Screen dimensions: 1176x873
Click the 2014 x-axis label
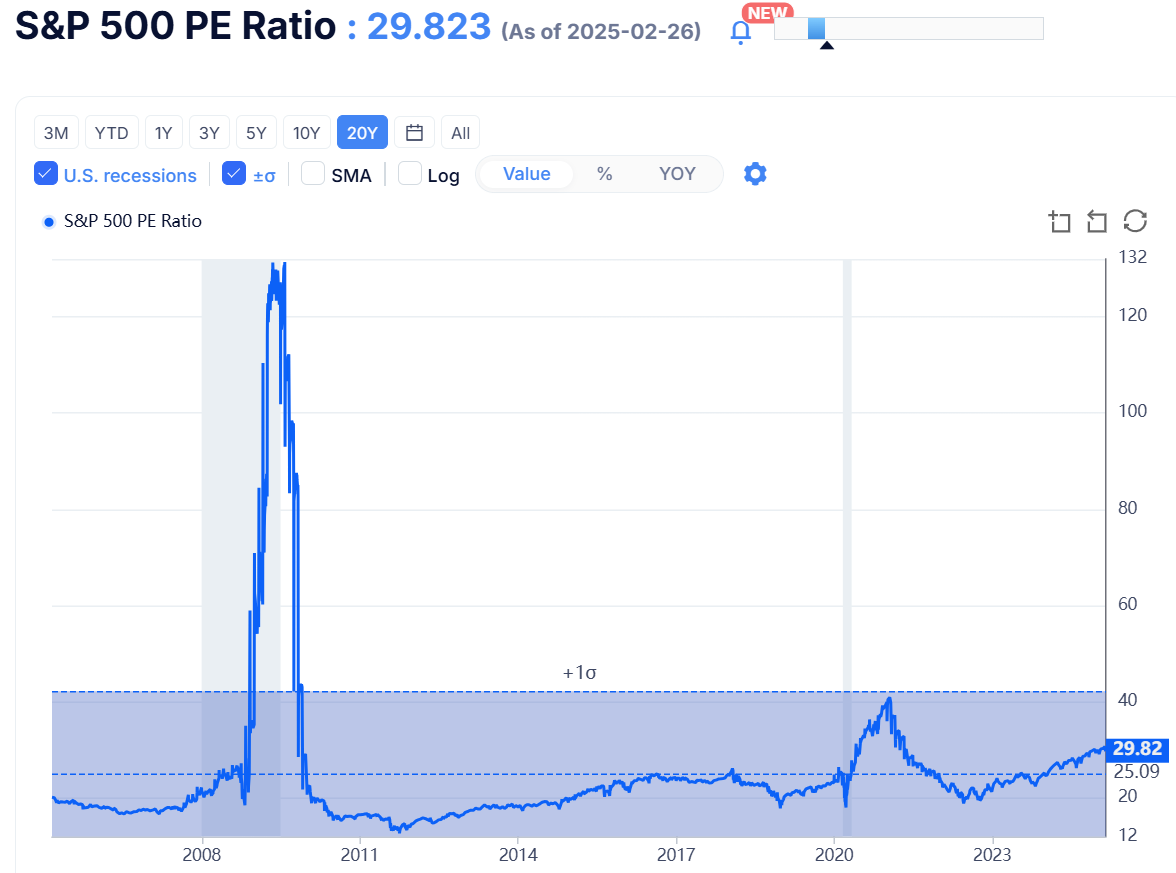coord(518,854)
